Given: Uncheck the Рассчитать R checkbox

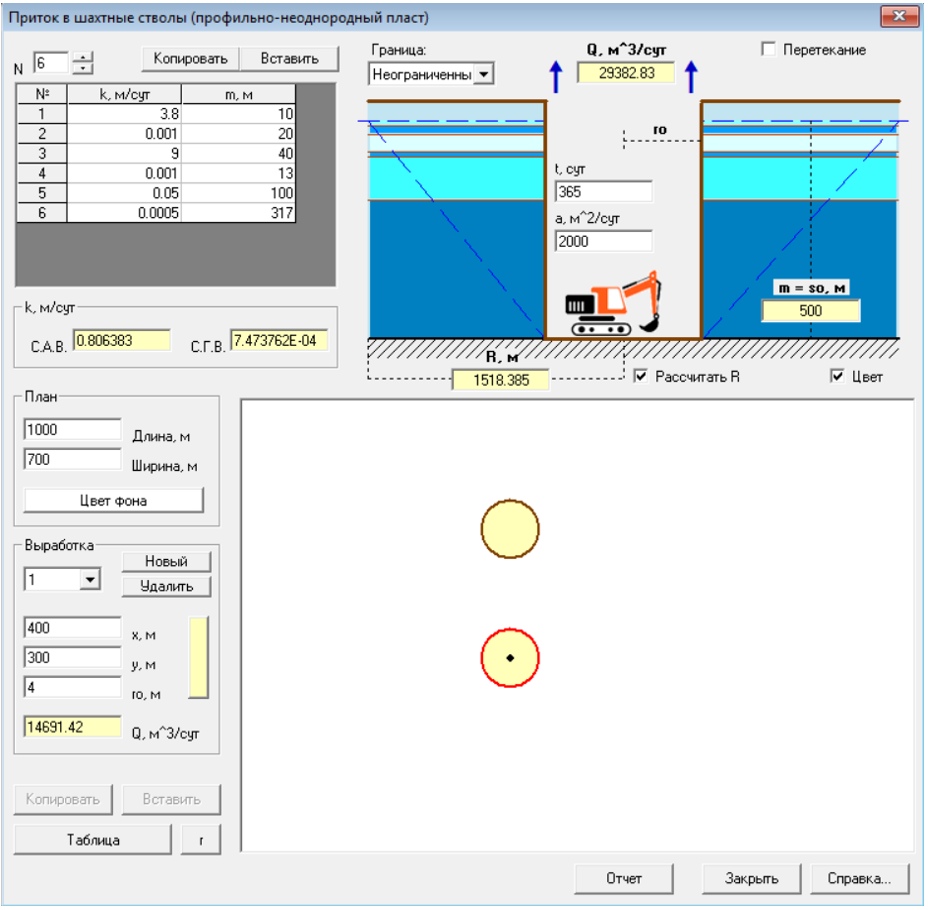Looking at the screenshot, I should [x=642, y=377].
